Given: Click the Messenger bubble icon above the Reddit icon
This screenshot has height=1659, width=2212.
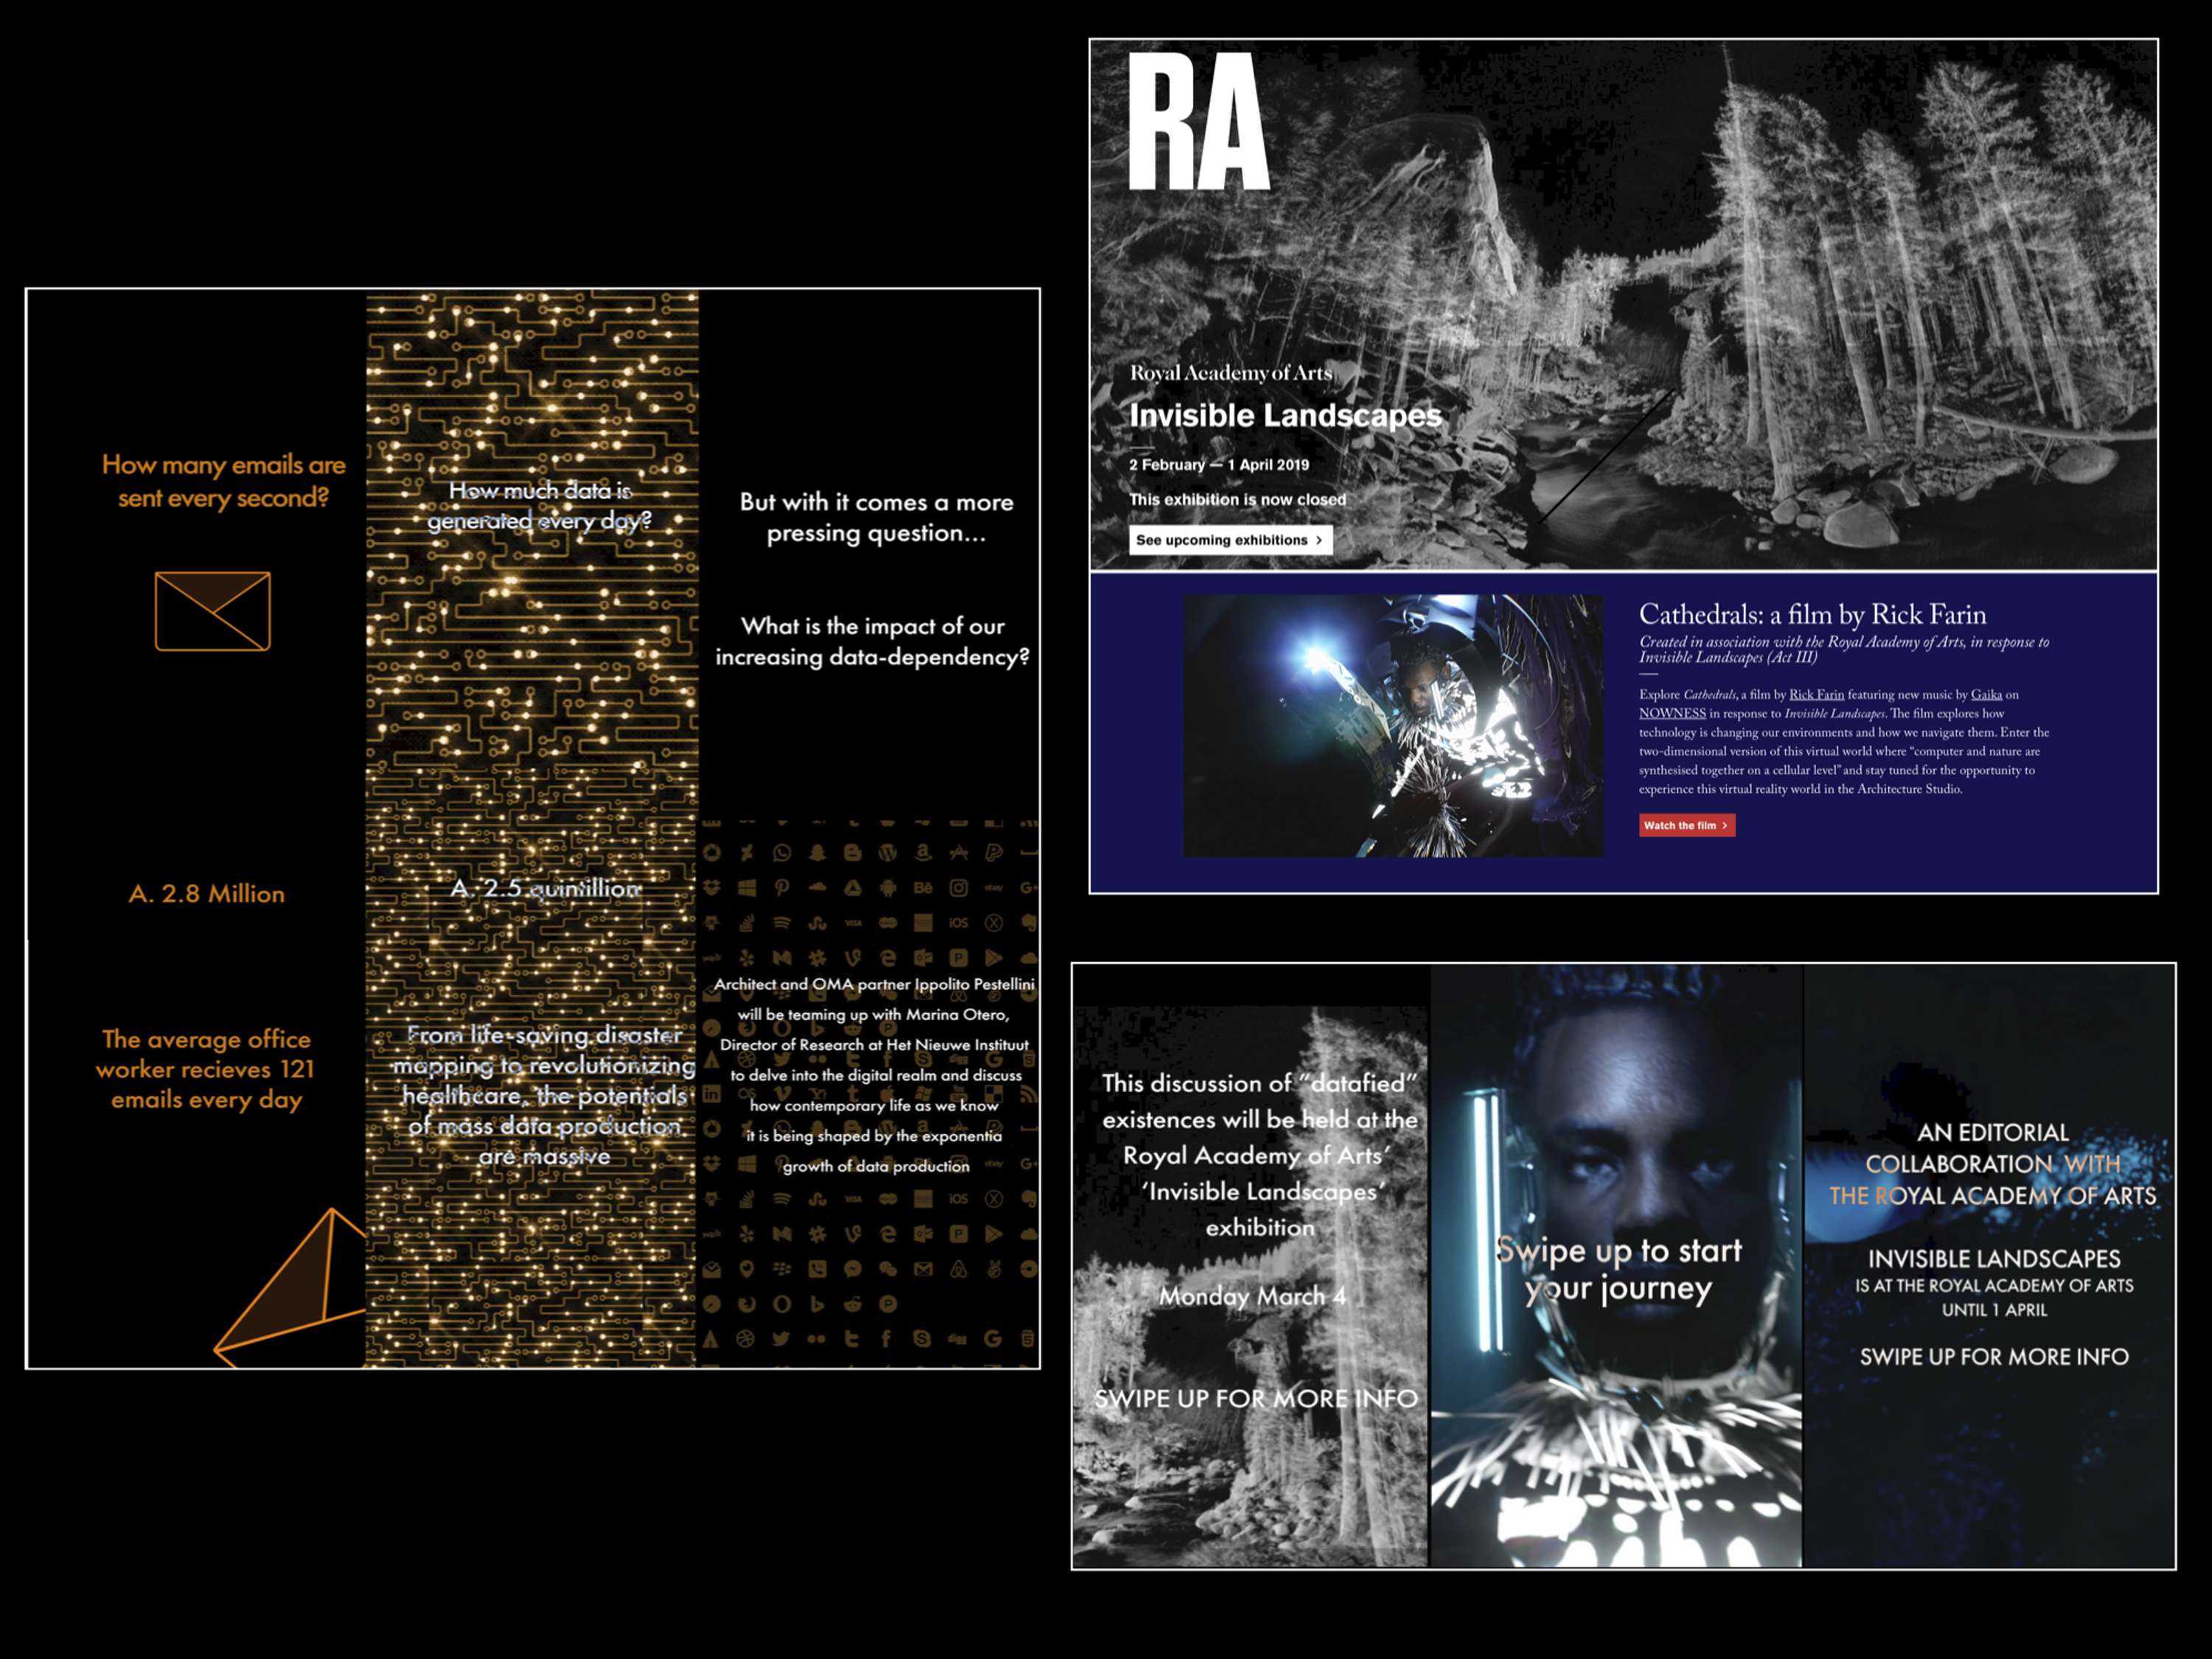Looking at the screenshot, I should pos(853,1269).
